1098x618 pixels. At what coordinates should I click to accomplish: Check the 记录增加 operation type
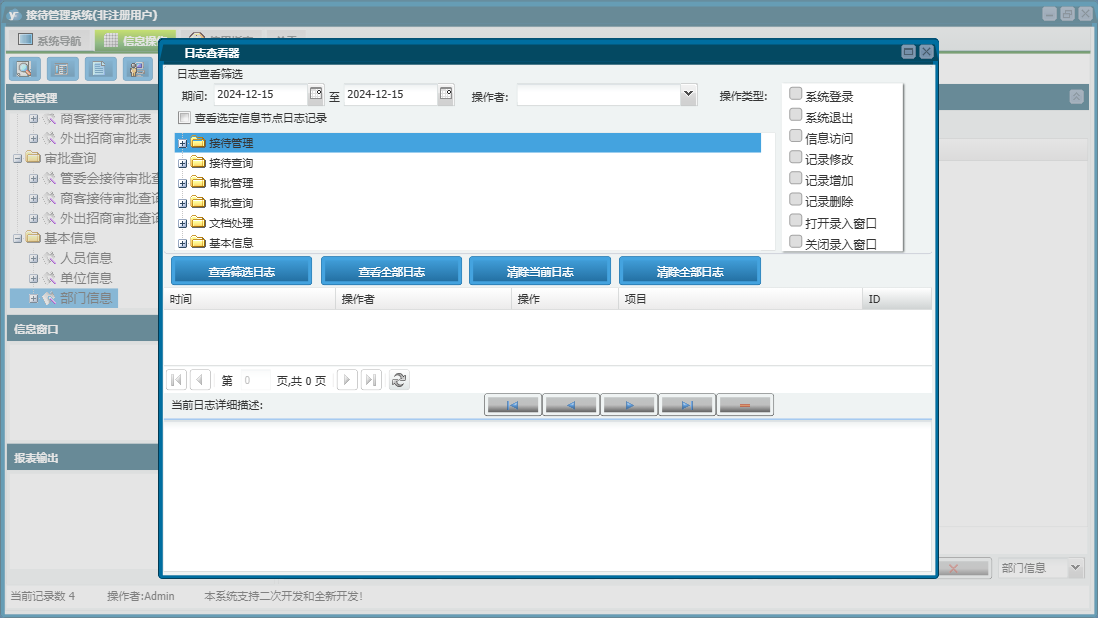795,178
